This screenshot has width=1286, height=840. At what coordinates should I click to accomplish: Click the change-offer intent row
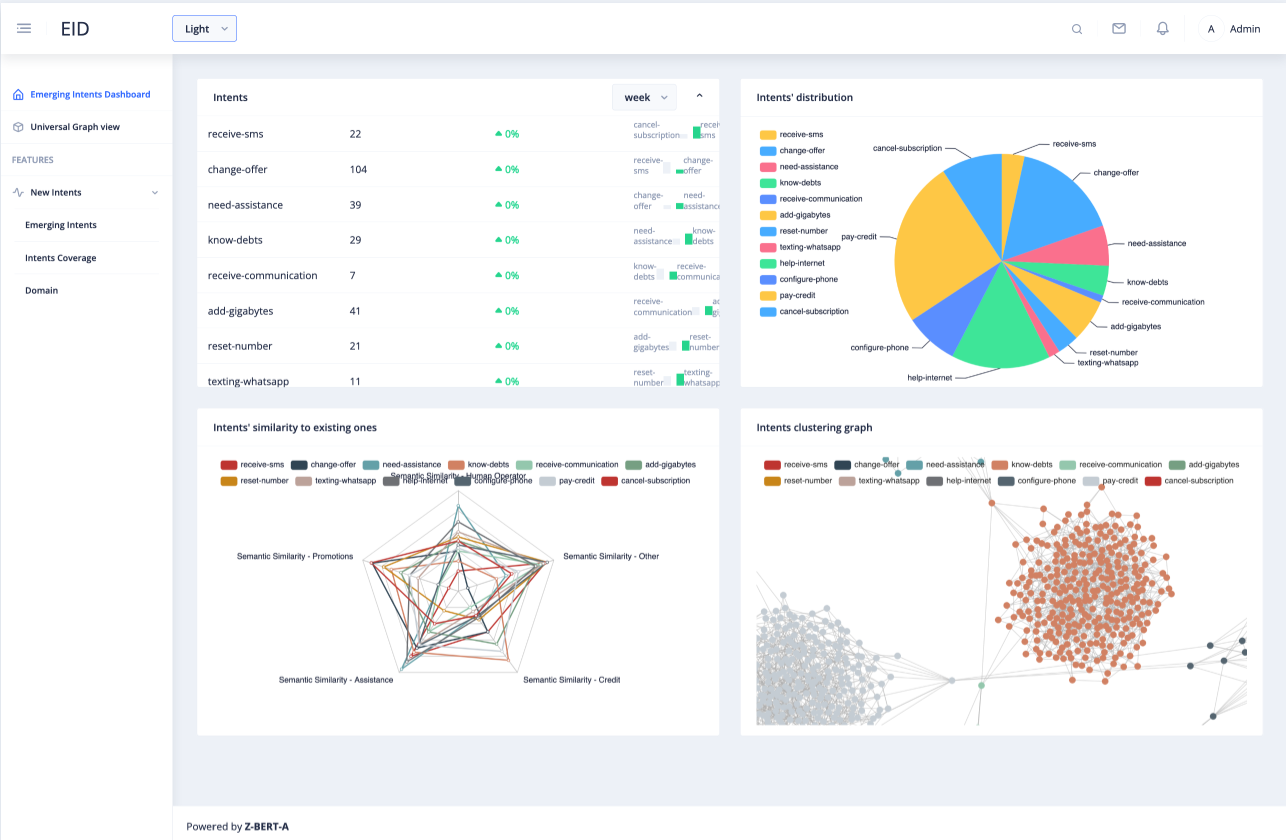(x=458, y=169)
